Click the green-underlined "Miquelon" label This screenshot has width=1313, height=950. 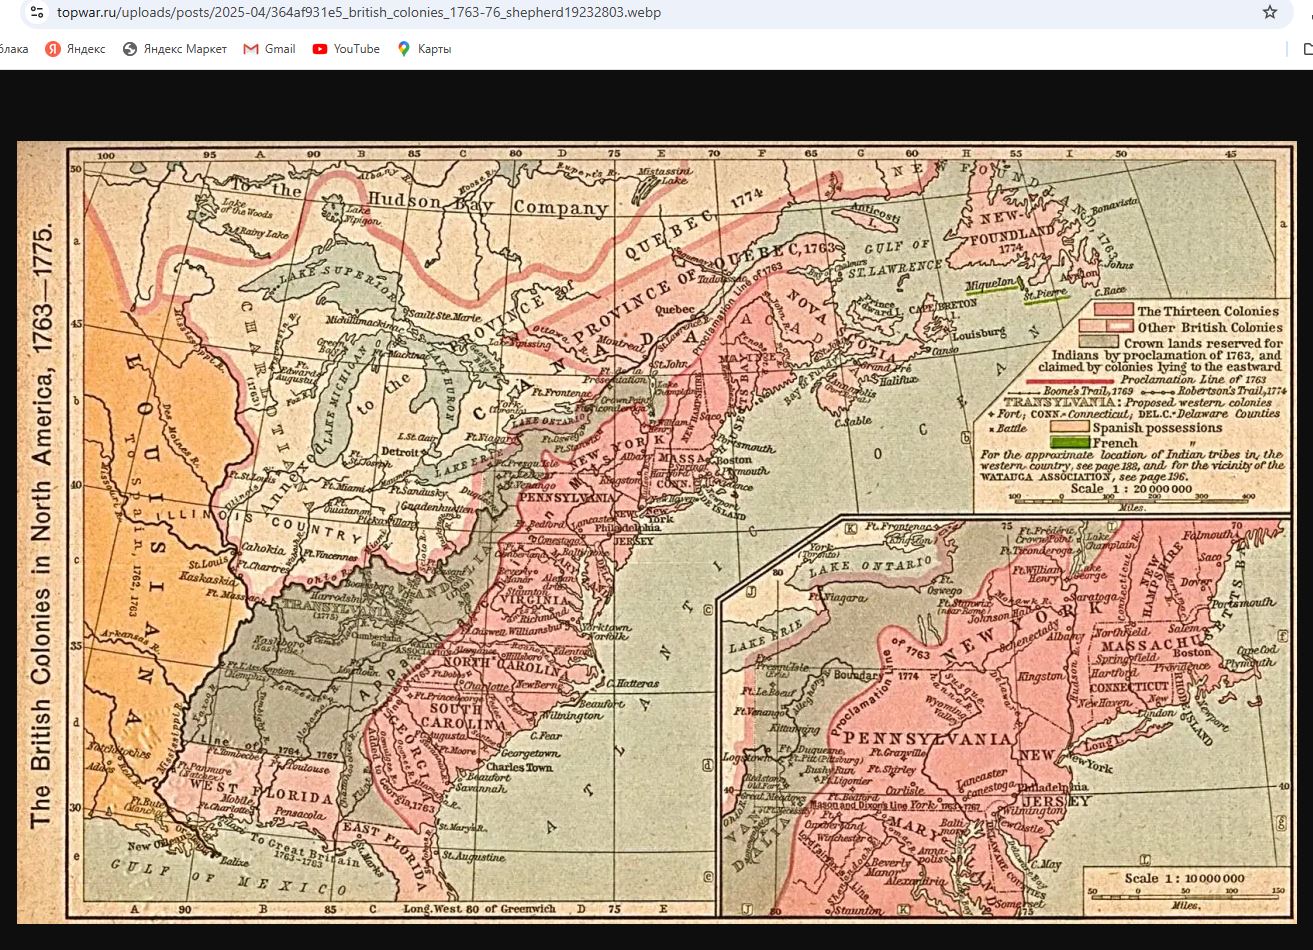click(x=992, y=284)
